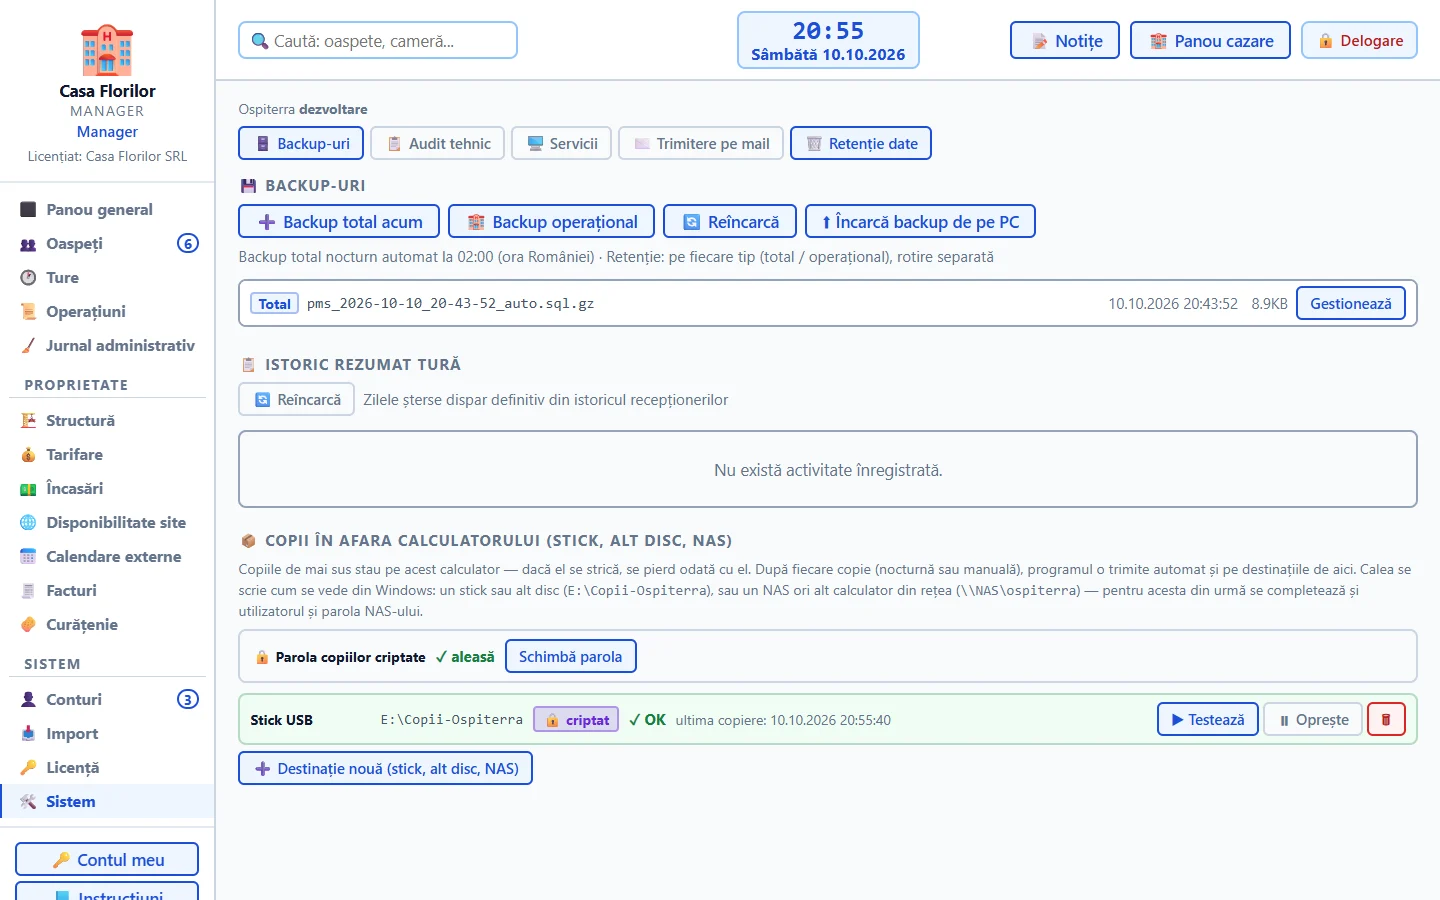Click the red trash icon for Stick USB
This screenshot has width=1440, height=900.
pyautogui.click(x=1386, y=719)
